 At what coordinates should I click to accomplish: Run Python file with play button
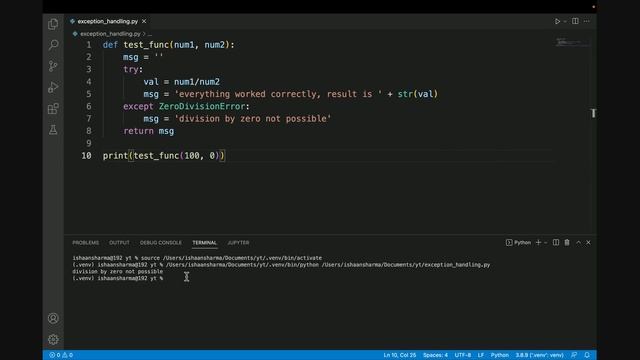coord(557,21)
